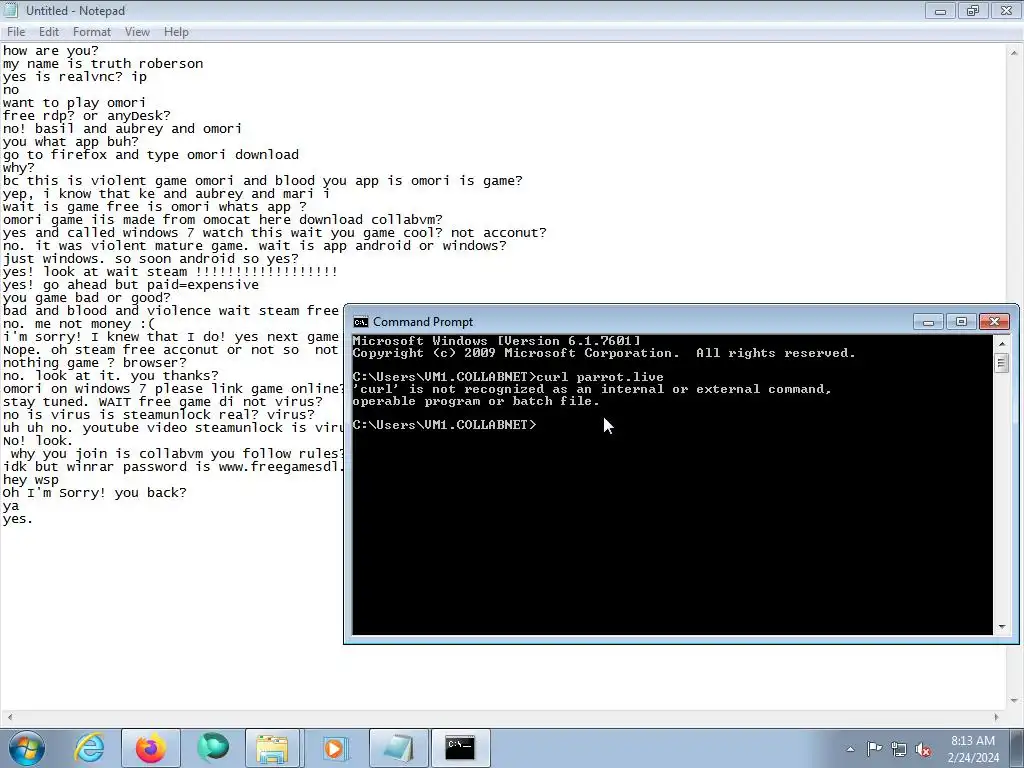Open Command Prompt title bar system icon

click(360, 322)
